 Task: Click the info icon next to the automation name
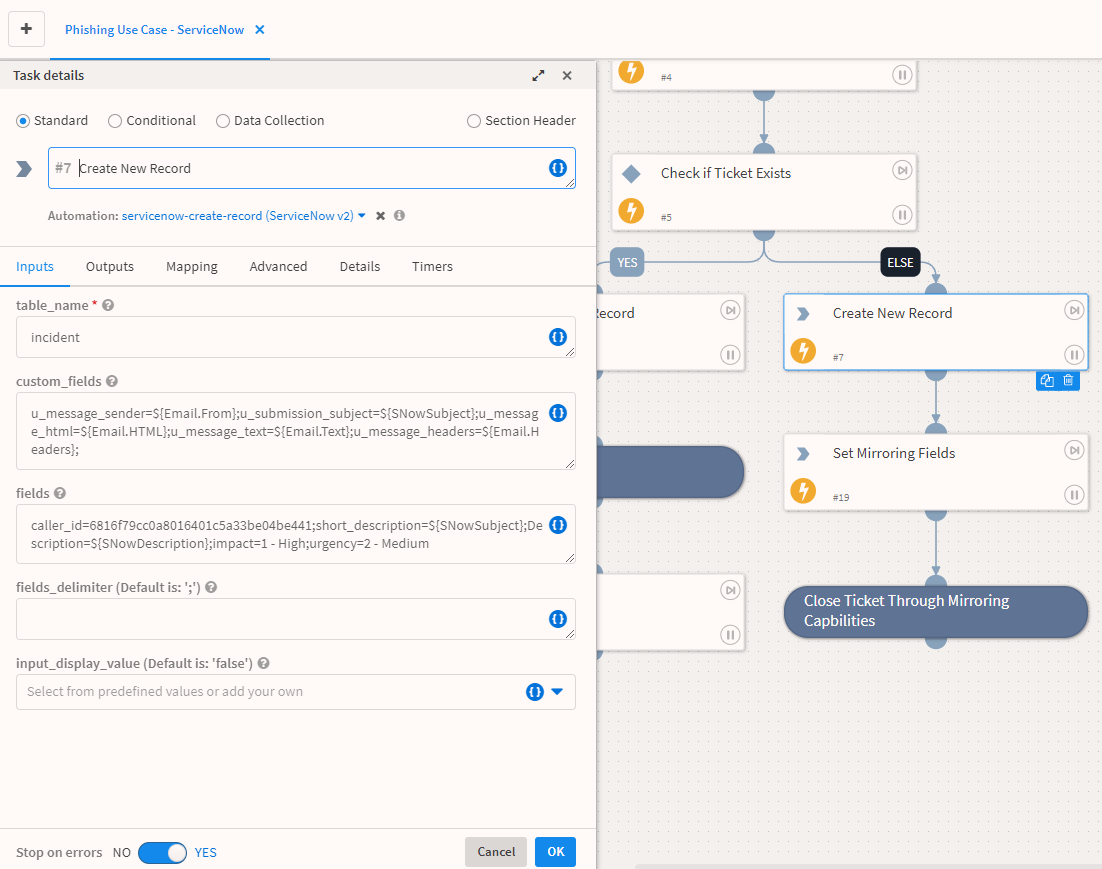click(399, 216)
